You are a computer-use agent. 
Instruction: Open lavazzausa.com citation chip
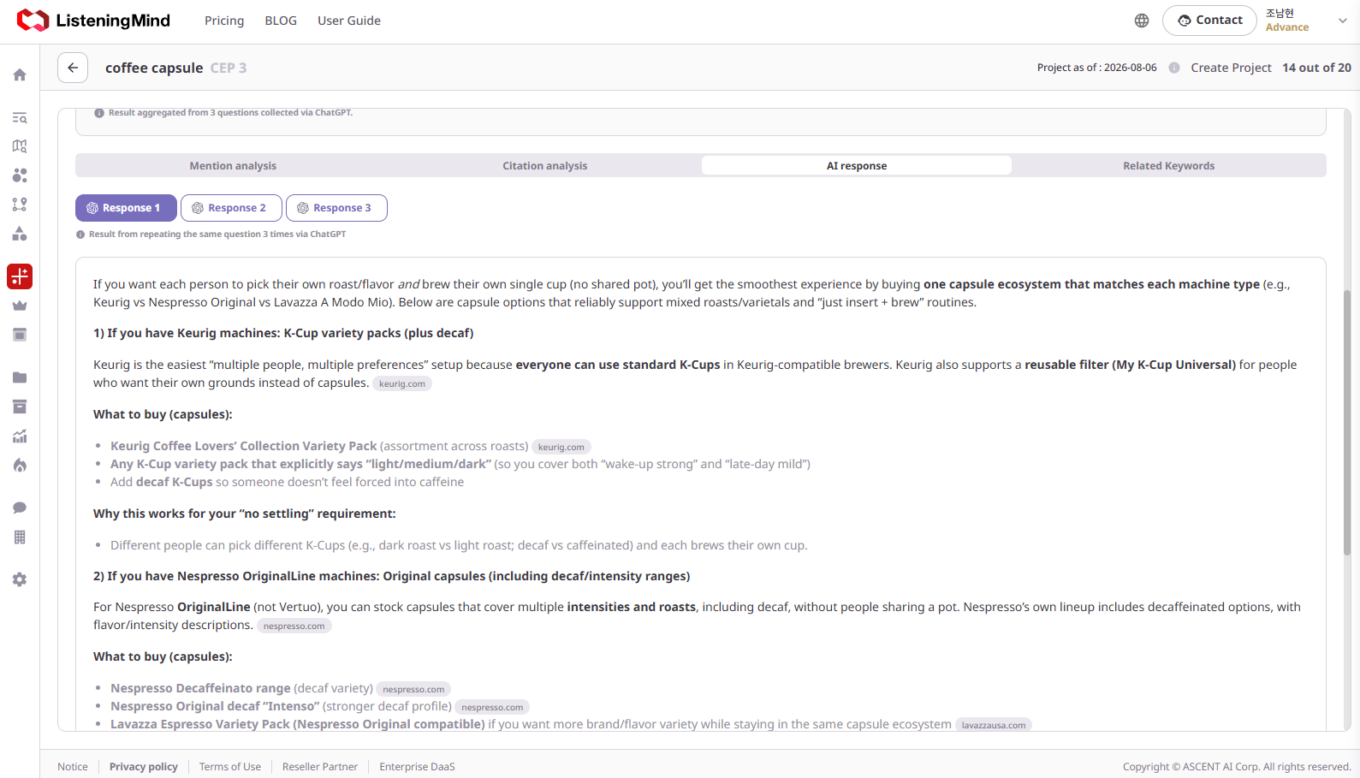(x=993, y=725)
